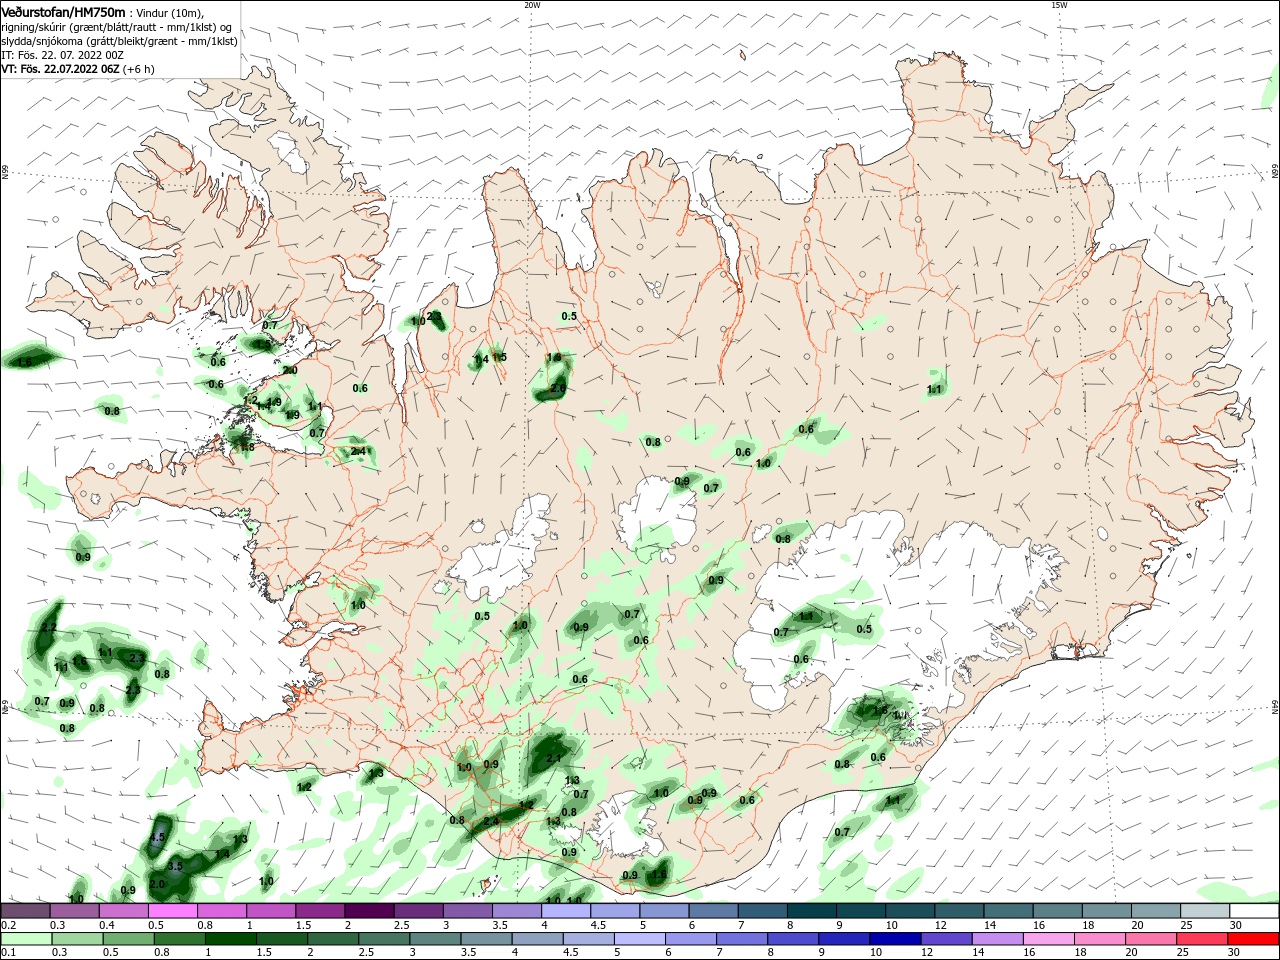1280x960 pixels.
Task: Click the 2.2 precipitation value on the map
Action: coord(48,627)
